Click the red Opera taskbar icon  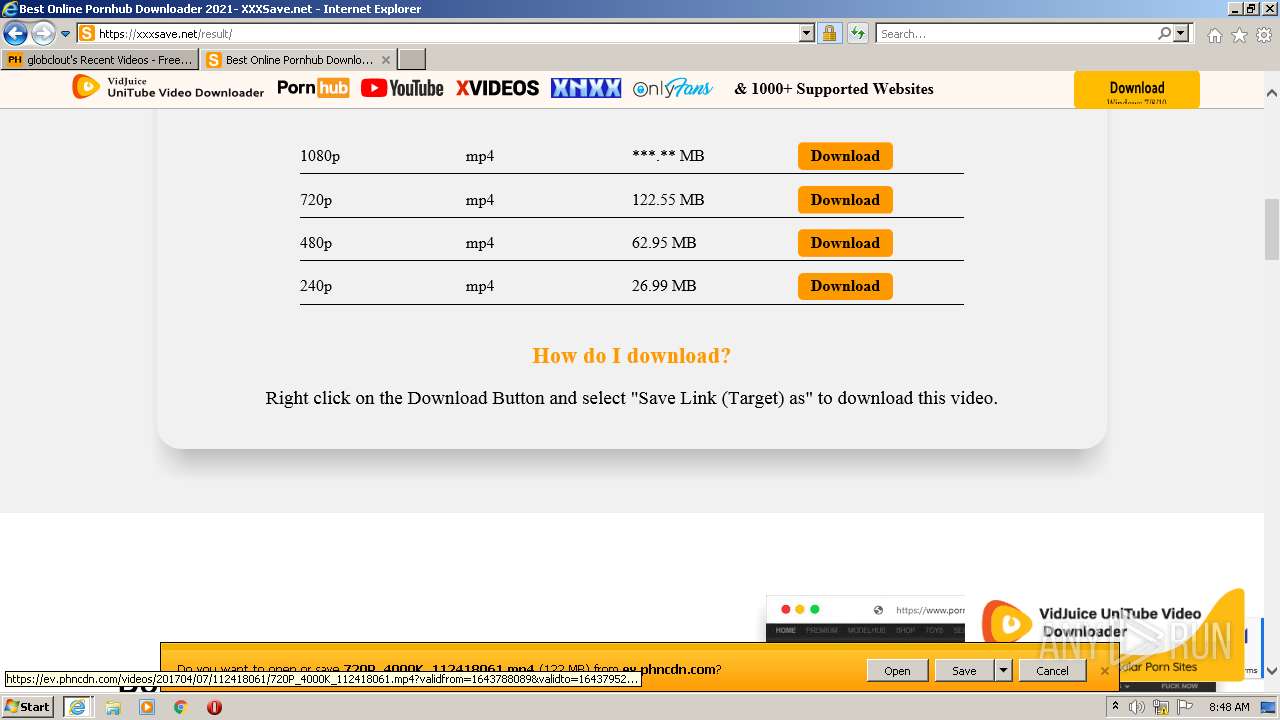pyautogui.click(x=214, y=707)
